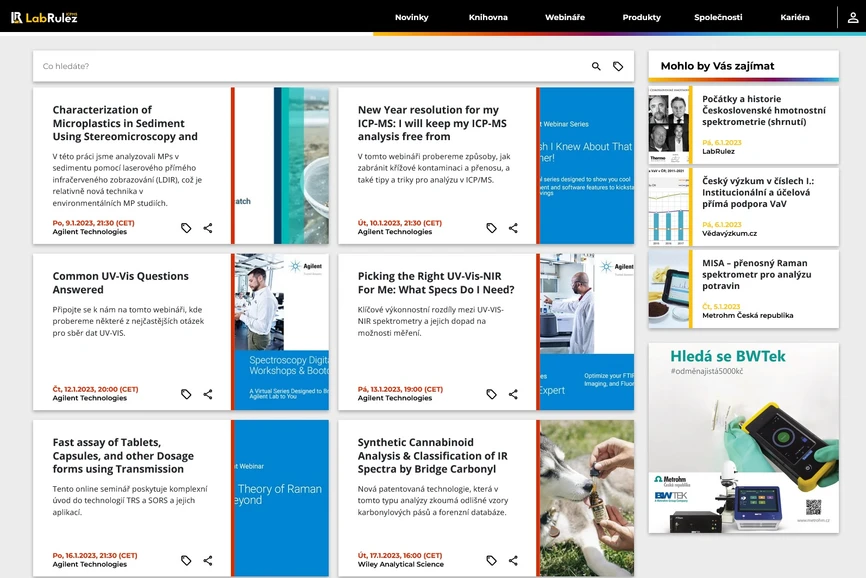Open the 'Hledá se BWTek' advertisement banner
The image size is (866, 578).
click(743, 438)
